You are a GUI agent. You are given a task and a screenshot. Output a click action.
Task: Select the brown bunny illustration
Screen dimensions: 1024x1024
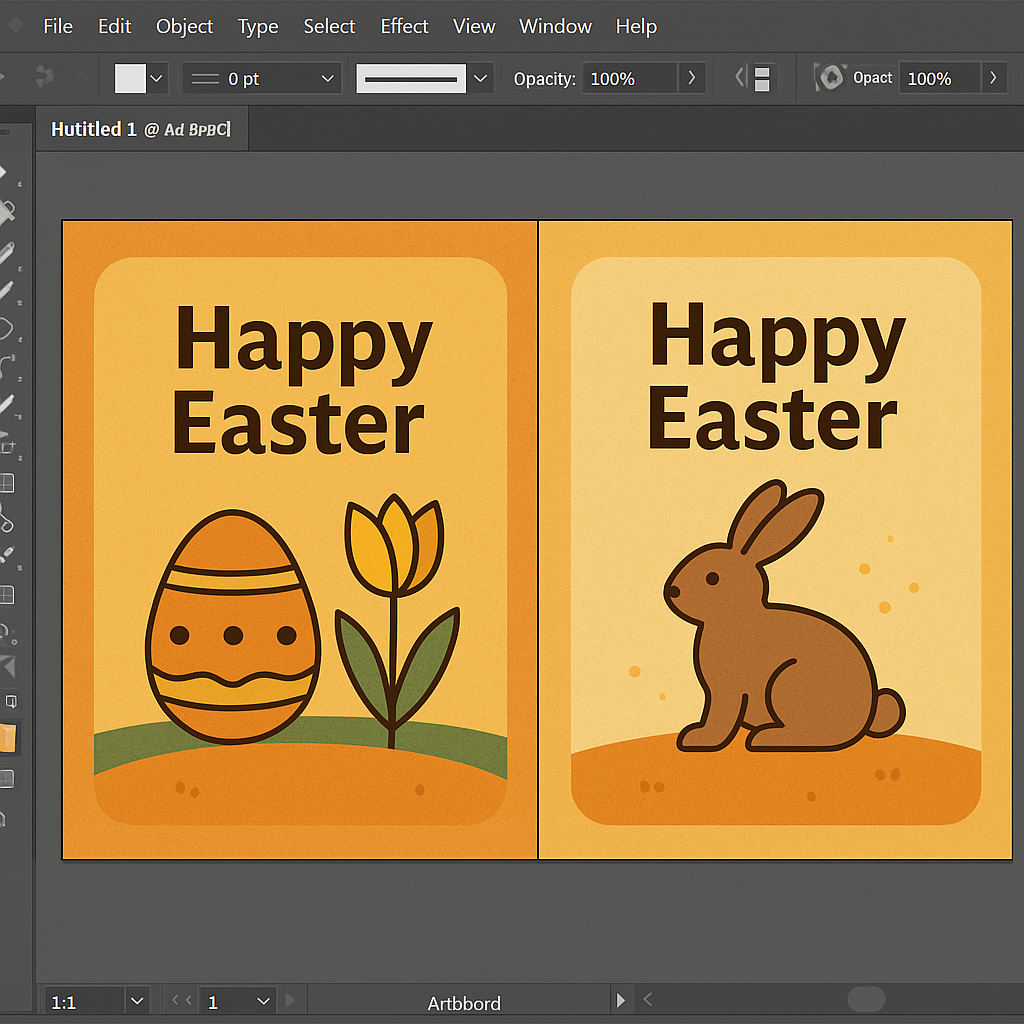pyautogui.click(x=784, y=616)
